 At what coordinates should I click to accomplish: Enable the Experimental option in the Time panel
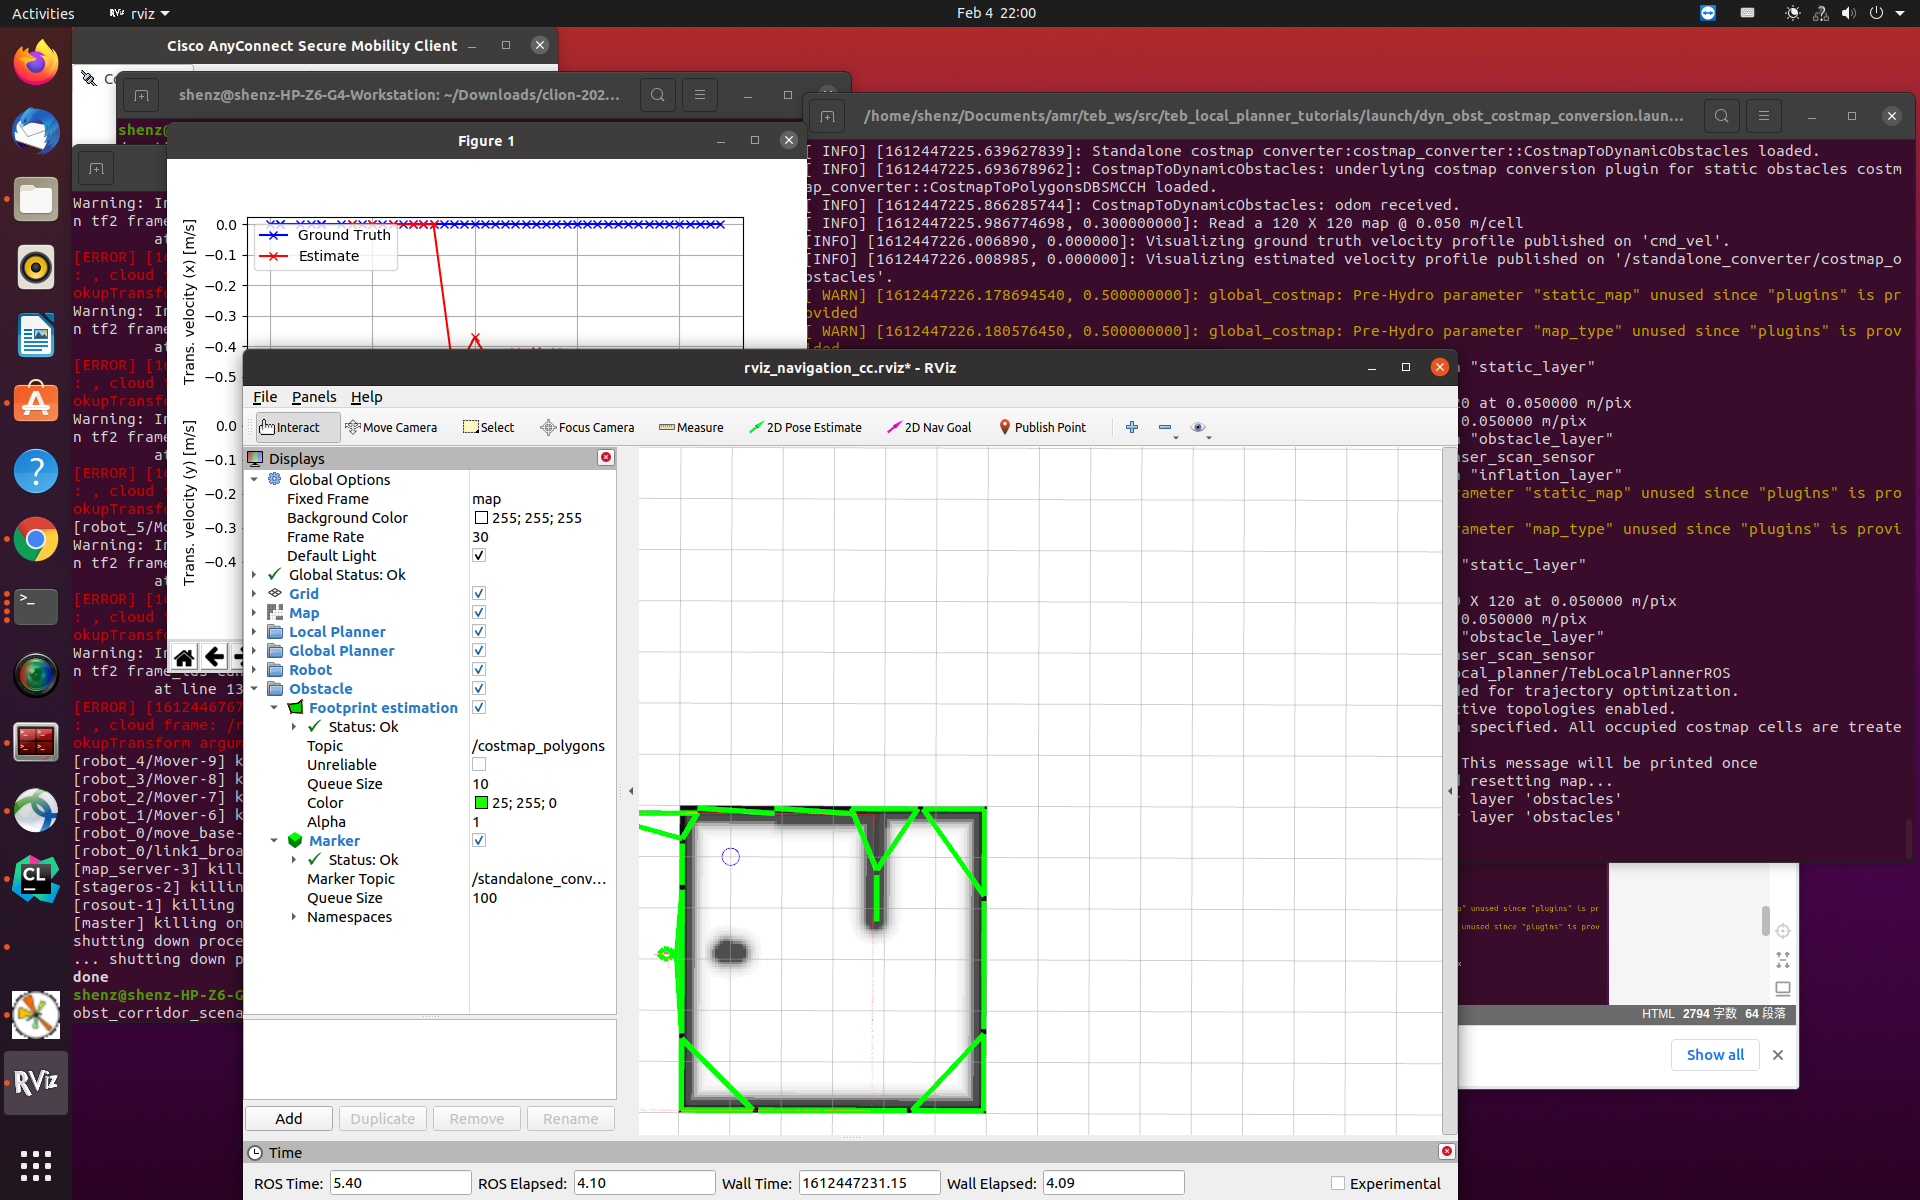pyautogui.click(x=1337, y=1183)
